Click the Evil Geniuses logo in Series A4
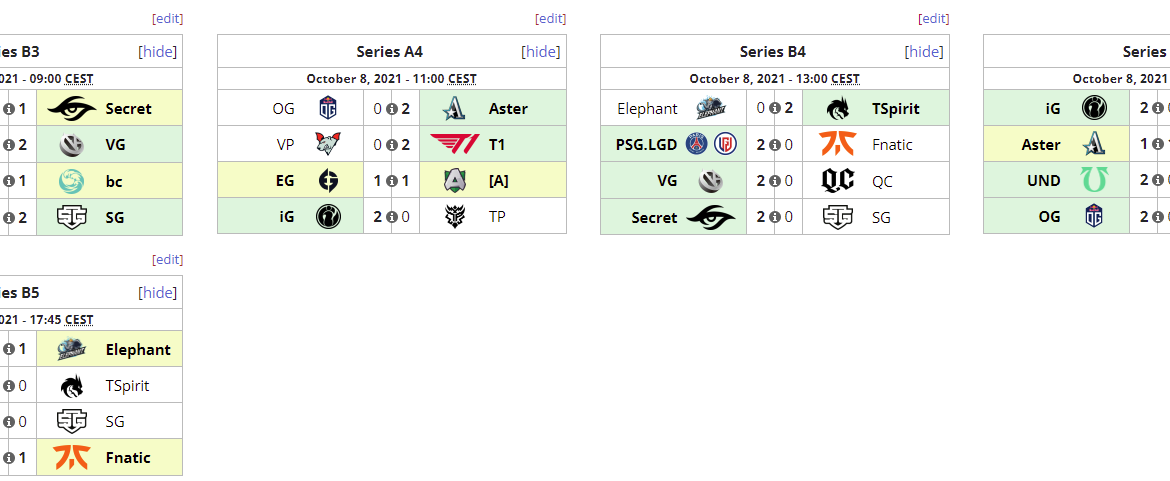 pos(329,180)
